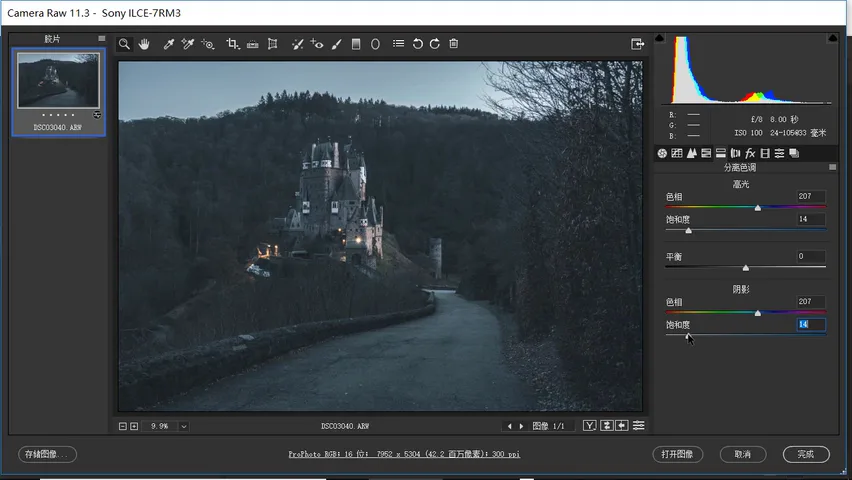Click the trash delete icon
852x480 pixels.
[x=454, y=43]
